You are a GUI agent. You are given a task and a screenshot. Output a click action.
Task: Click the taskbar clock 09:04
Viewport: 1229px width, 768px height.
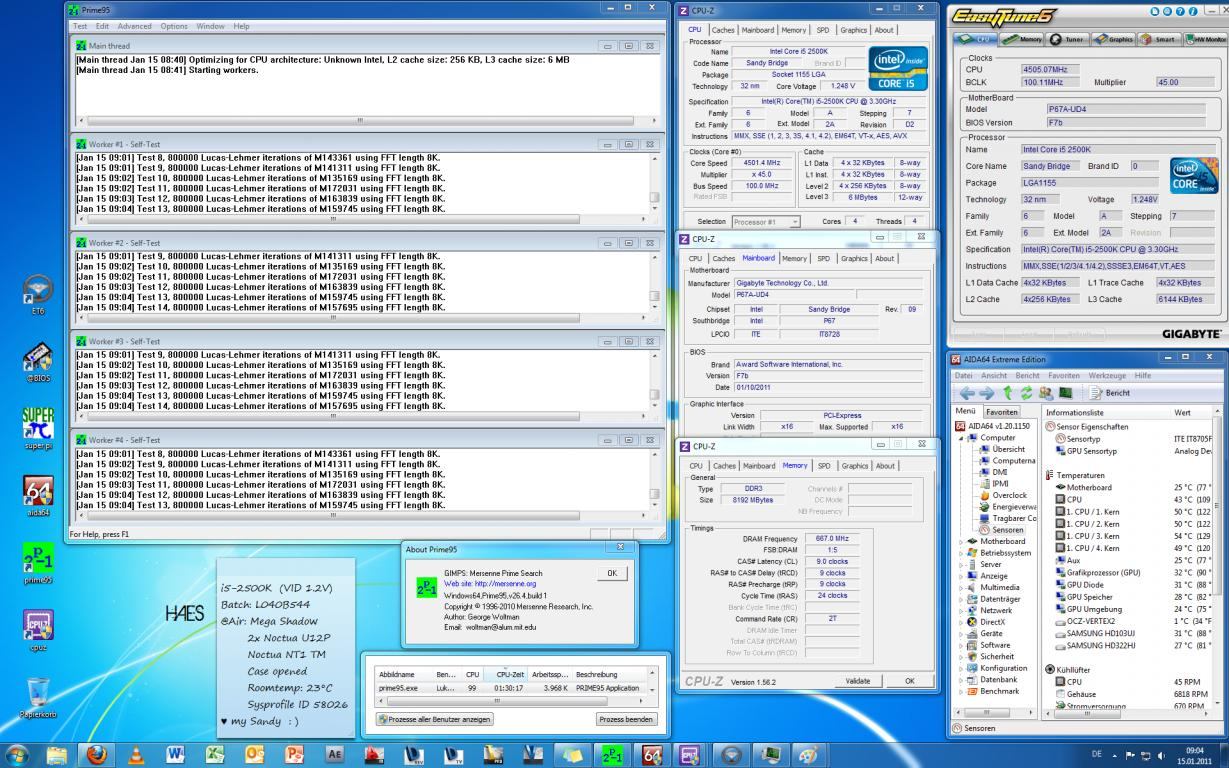click(x=1195, y=752)
